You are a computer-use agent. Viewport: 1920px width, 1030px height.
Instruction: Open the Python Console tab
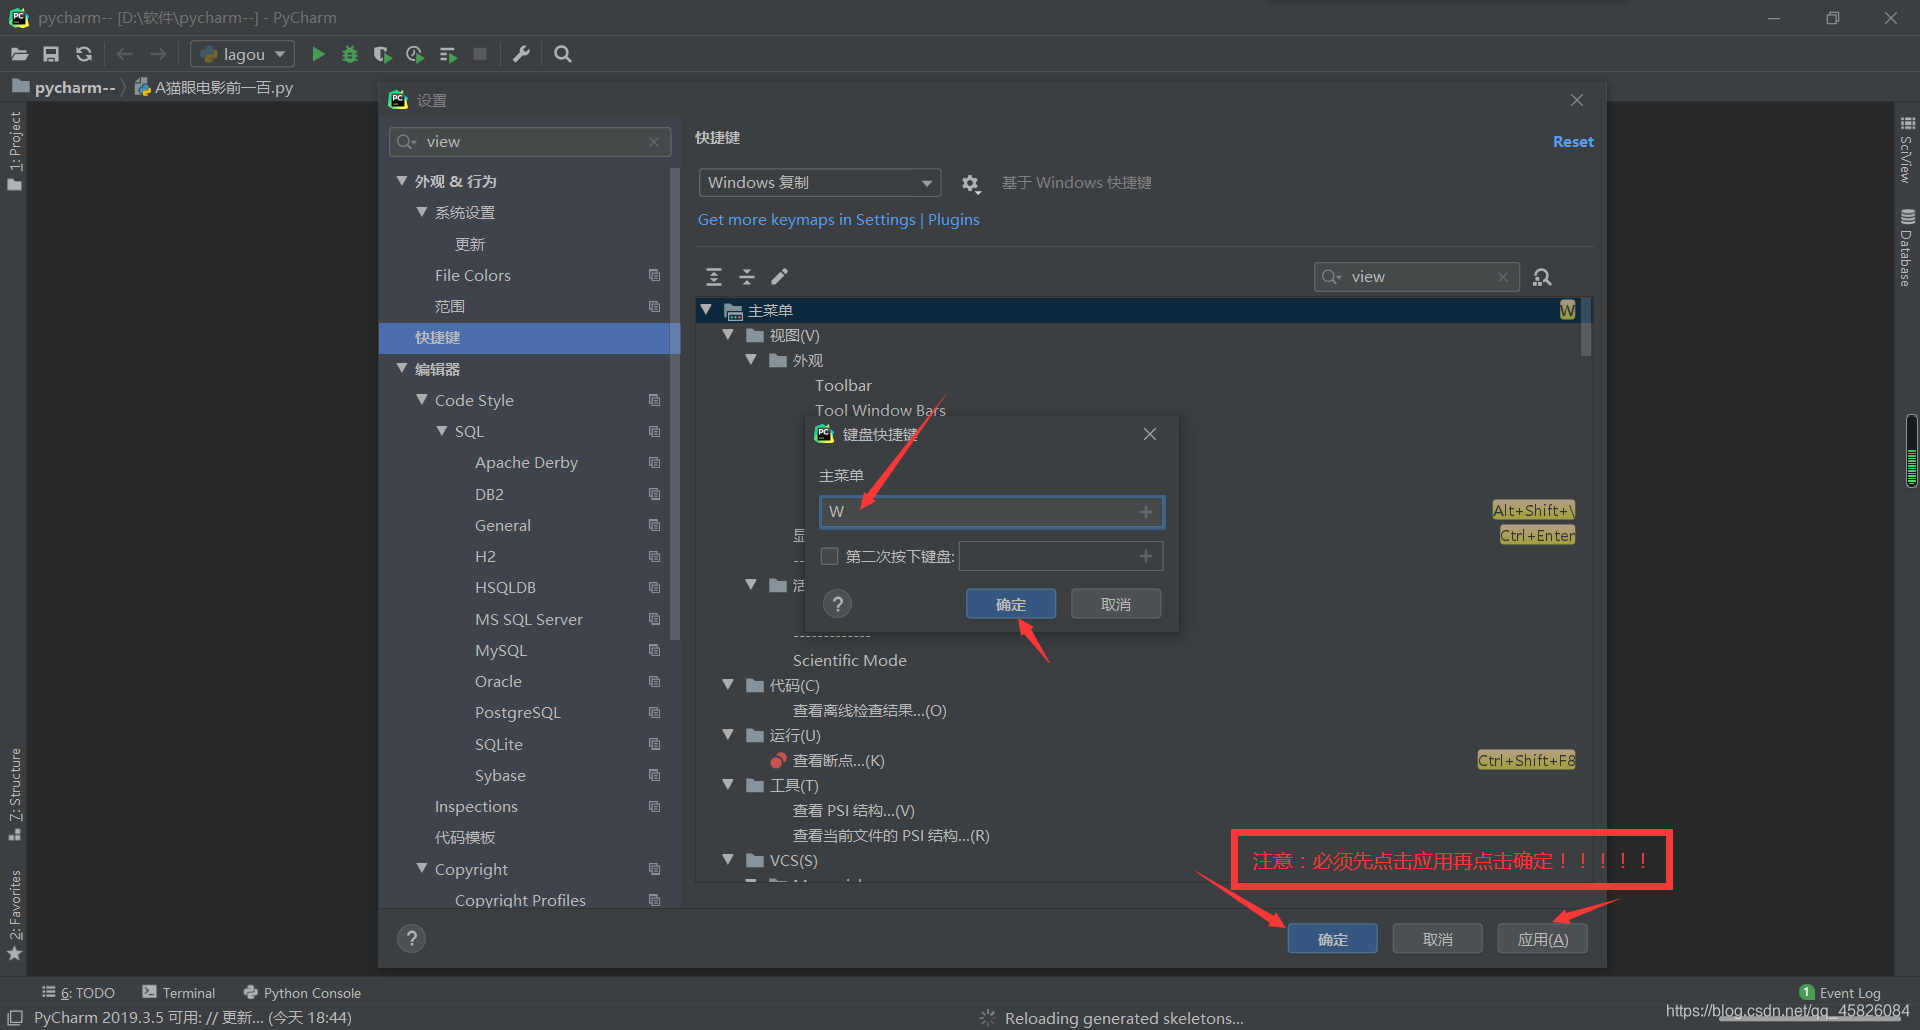click(x=302, y=993)
